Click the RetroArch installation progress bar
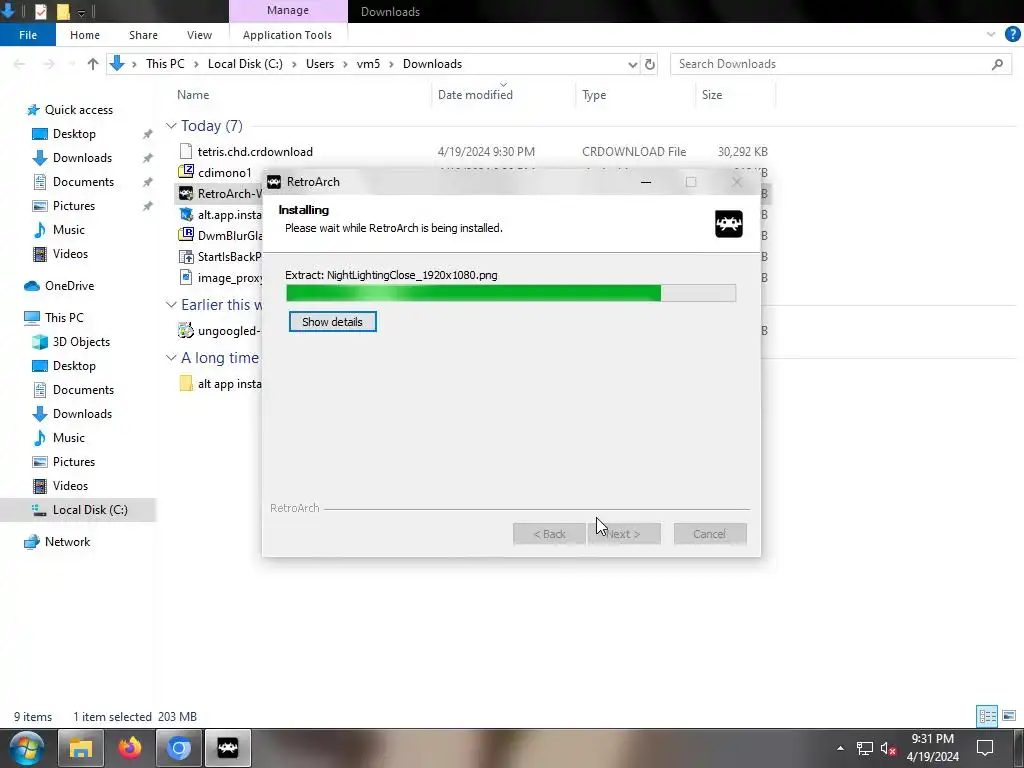The width and height of the screenshot is (1024, 768). [511, 293]
